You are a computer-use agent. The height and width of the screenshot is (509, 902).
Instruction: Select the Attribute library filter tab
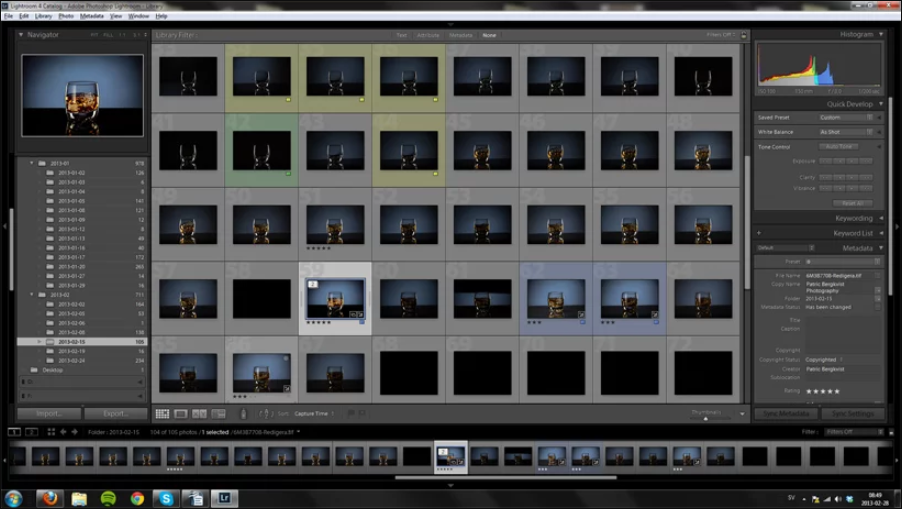click(x=428, y=35)
